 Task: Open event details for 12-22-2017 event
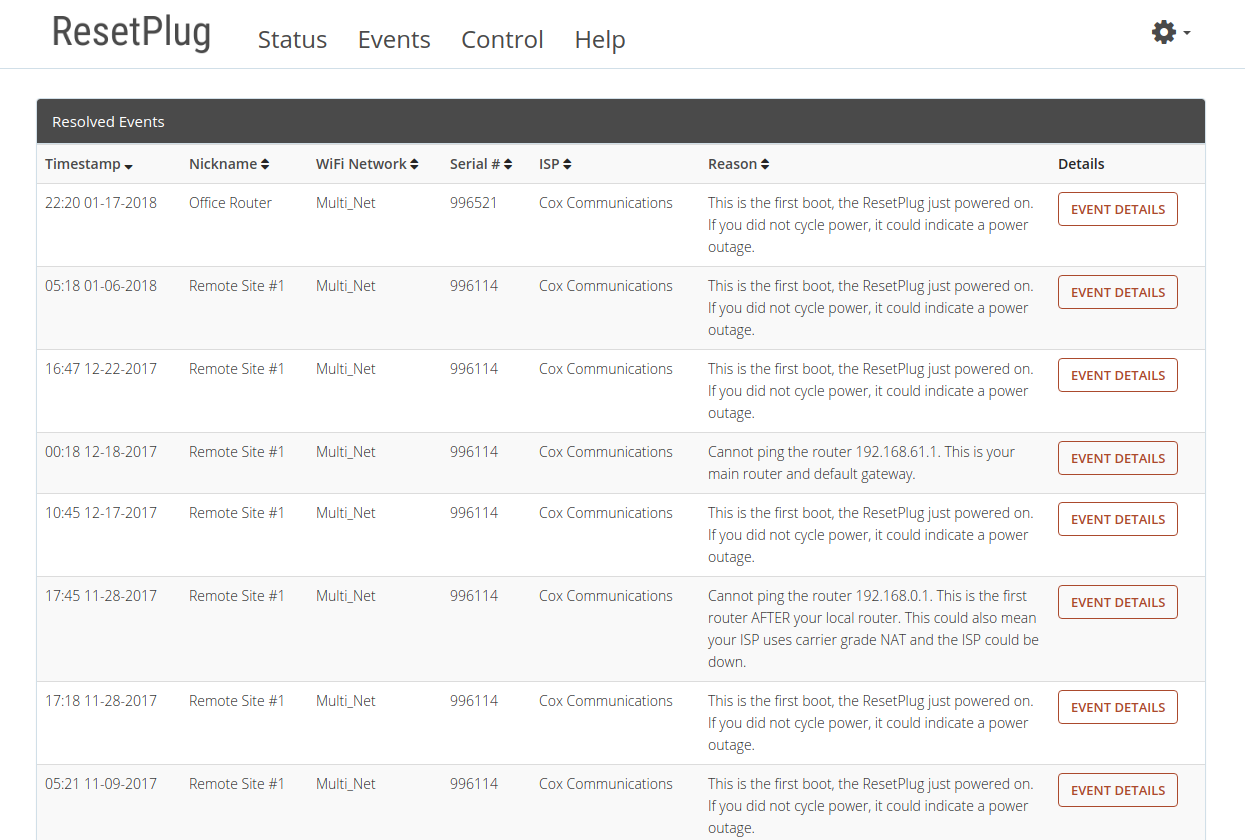1117,375
